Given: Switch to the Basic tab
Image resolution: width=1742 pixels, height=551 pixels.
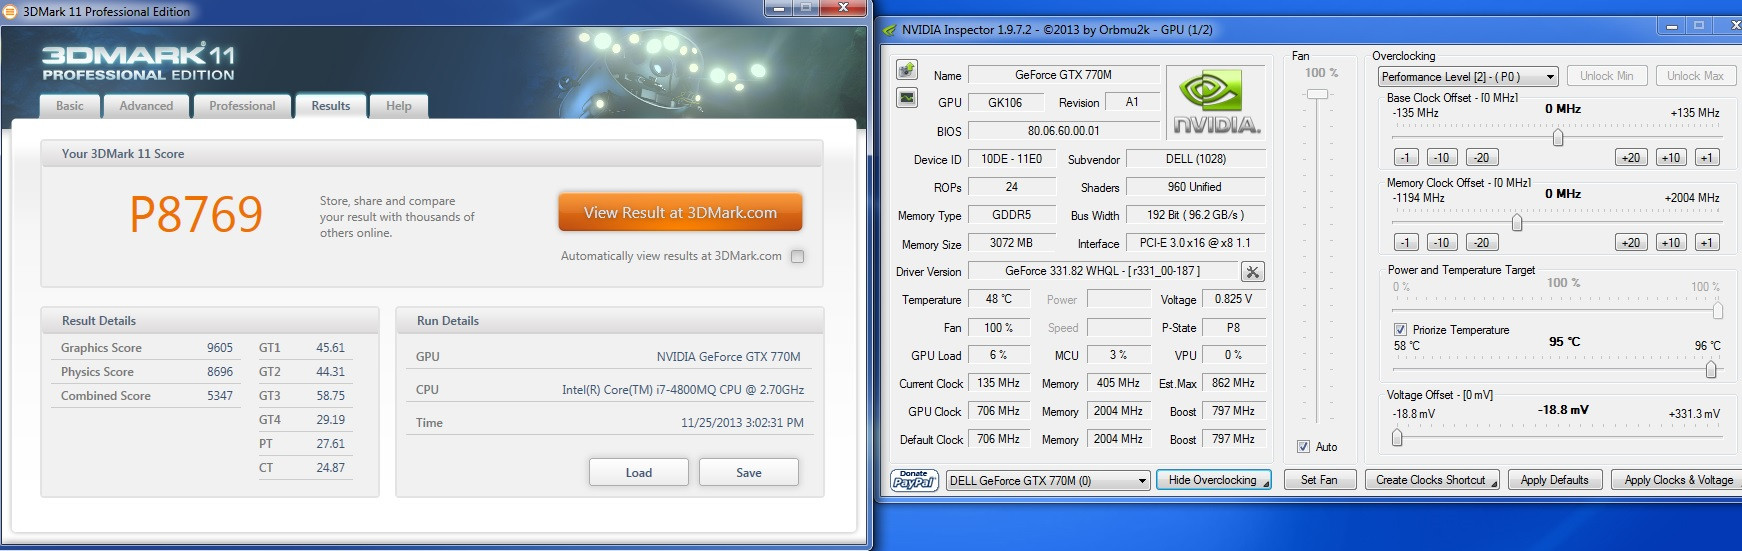Looking at the screenshot, I should [x=70, y=106].
